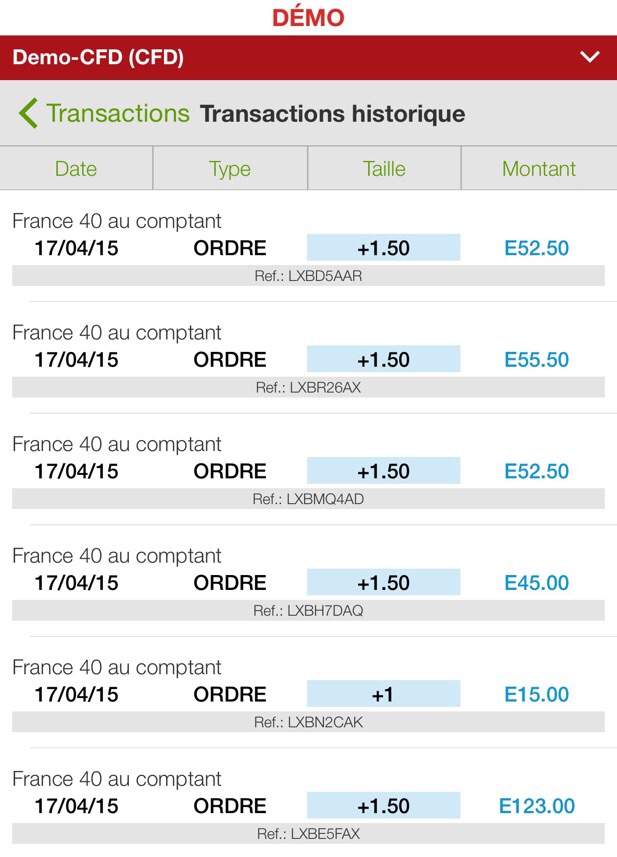Screen dimensions: 617x857
Task: Tap reference row LXBMQ4AD
Action: point(308,499)
